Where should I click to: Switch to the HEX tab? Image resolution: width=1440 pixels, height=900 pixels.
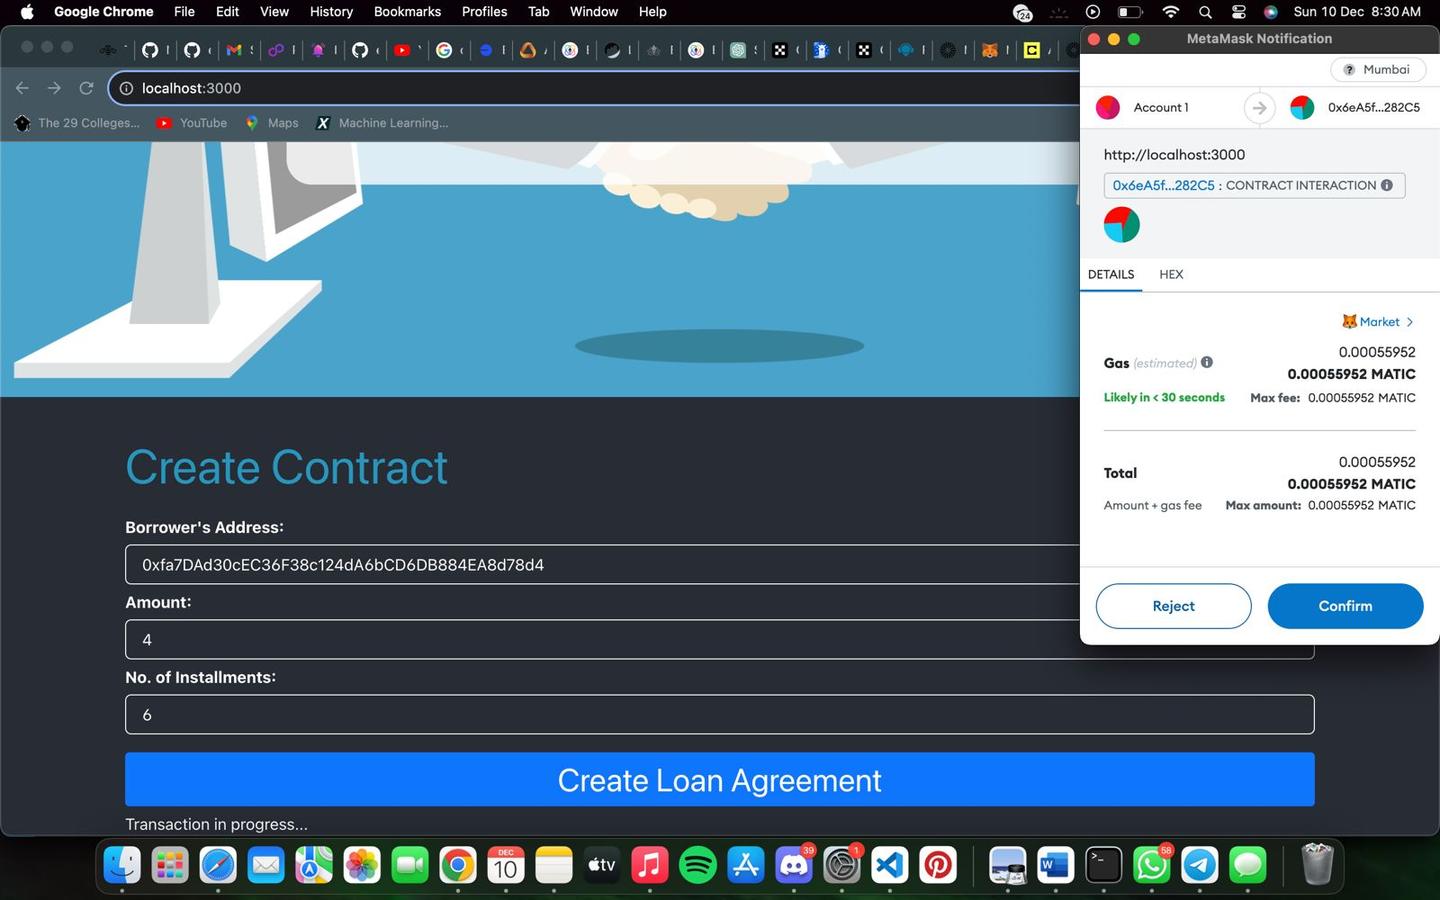coord(1171,274)
